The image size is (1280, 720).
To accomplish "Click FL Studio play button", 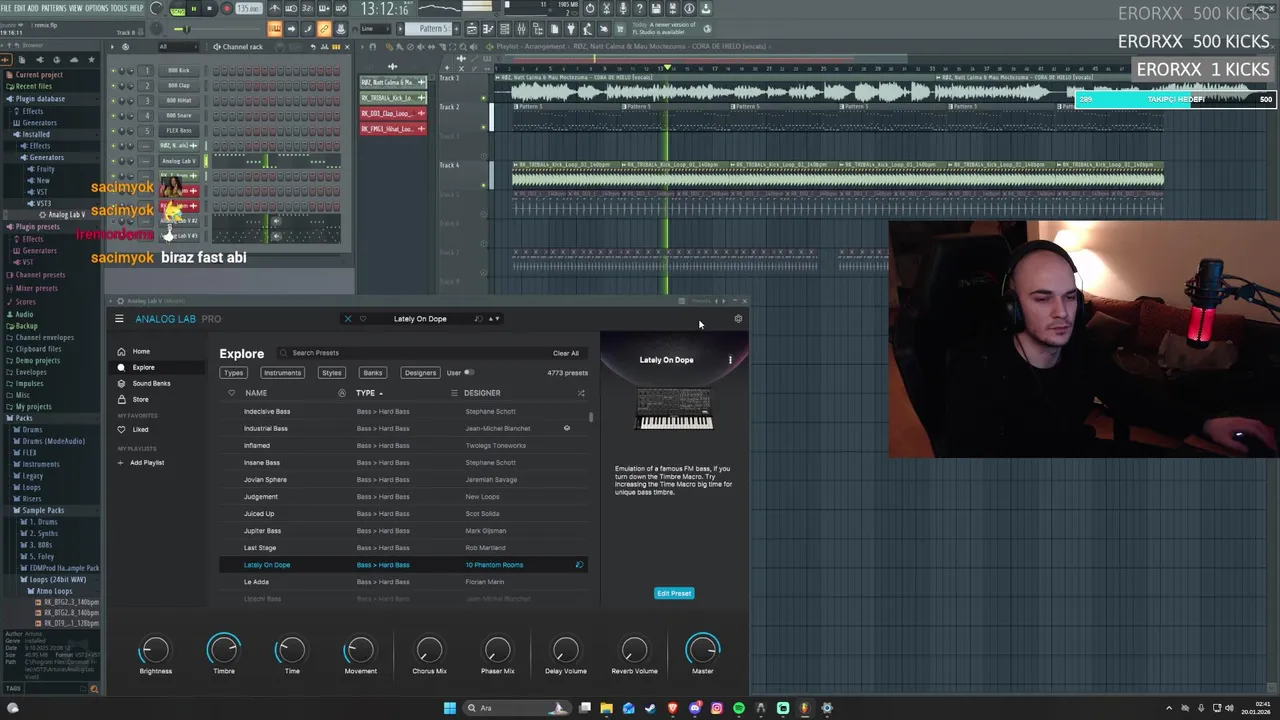I will click(x=193, y=9).
